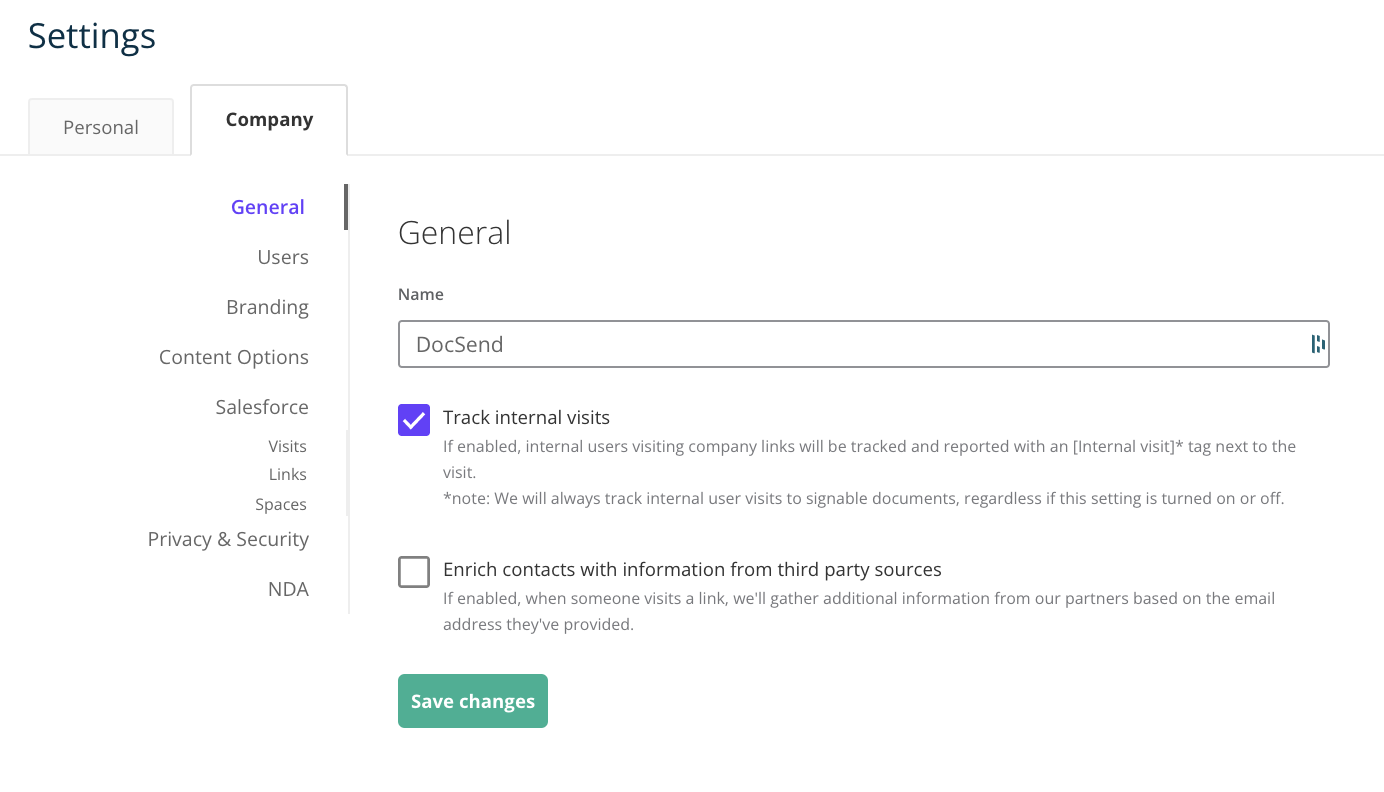Viewport: 1384px width, 792px height.
Task: Select the Company tab
Action: click(269, 119)
